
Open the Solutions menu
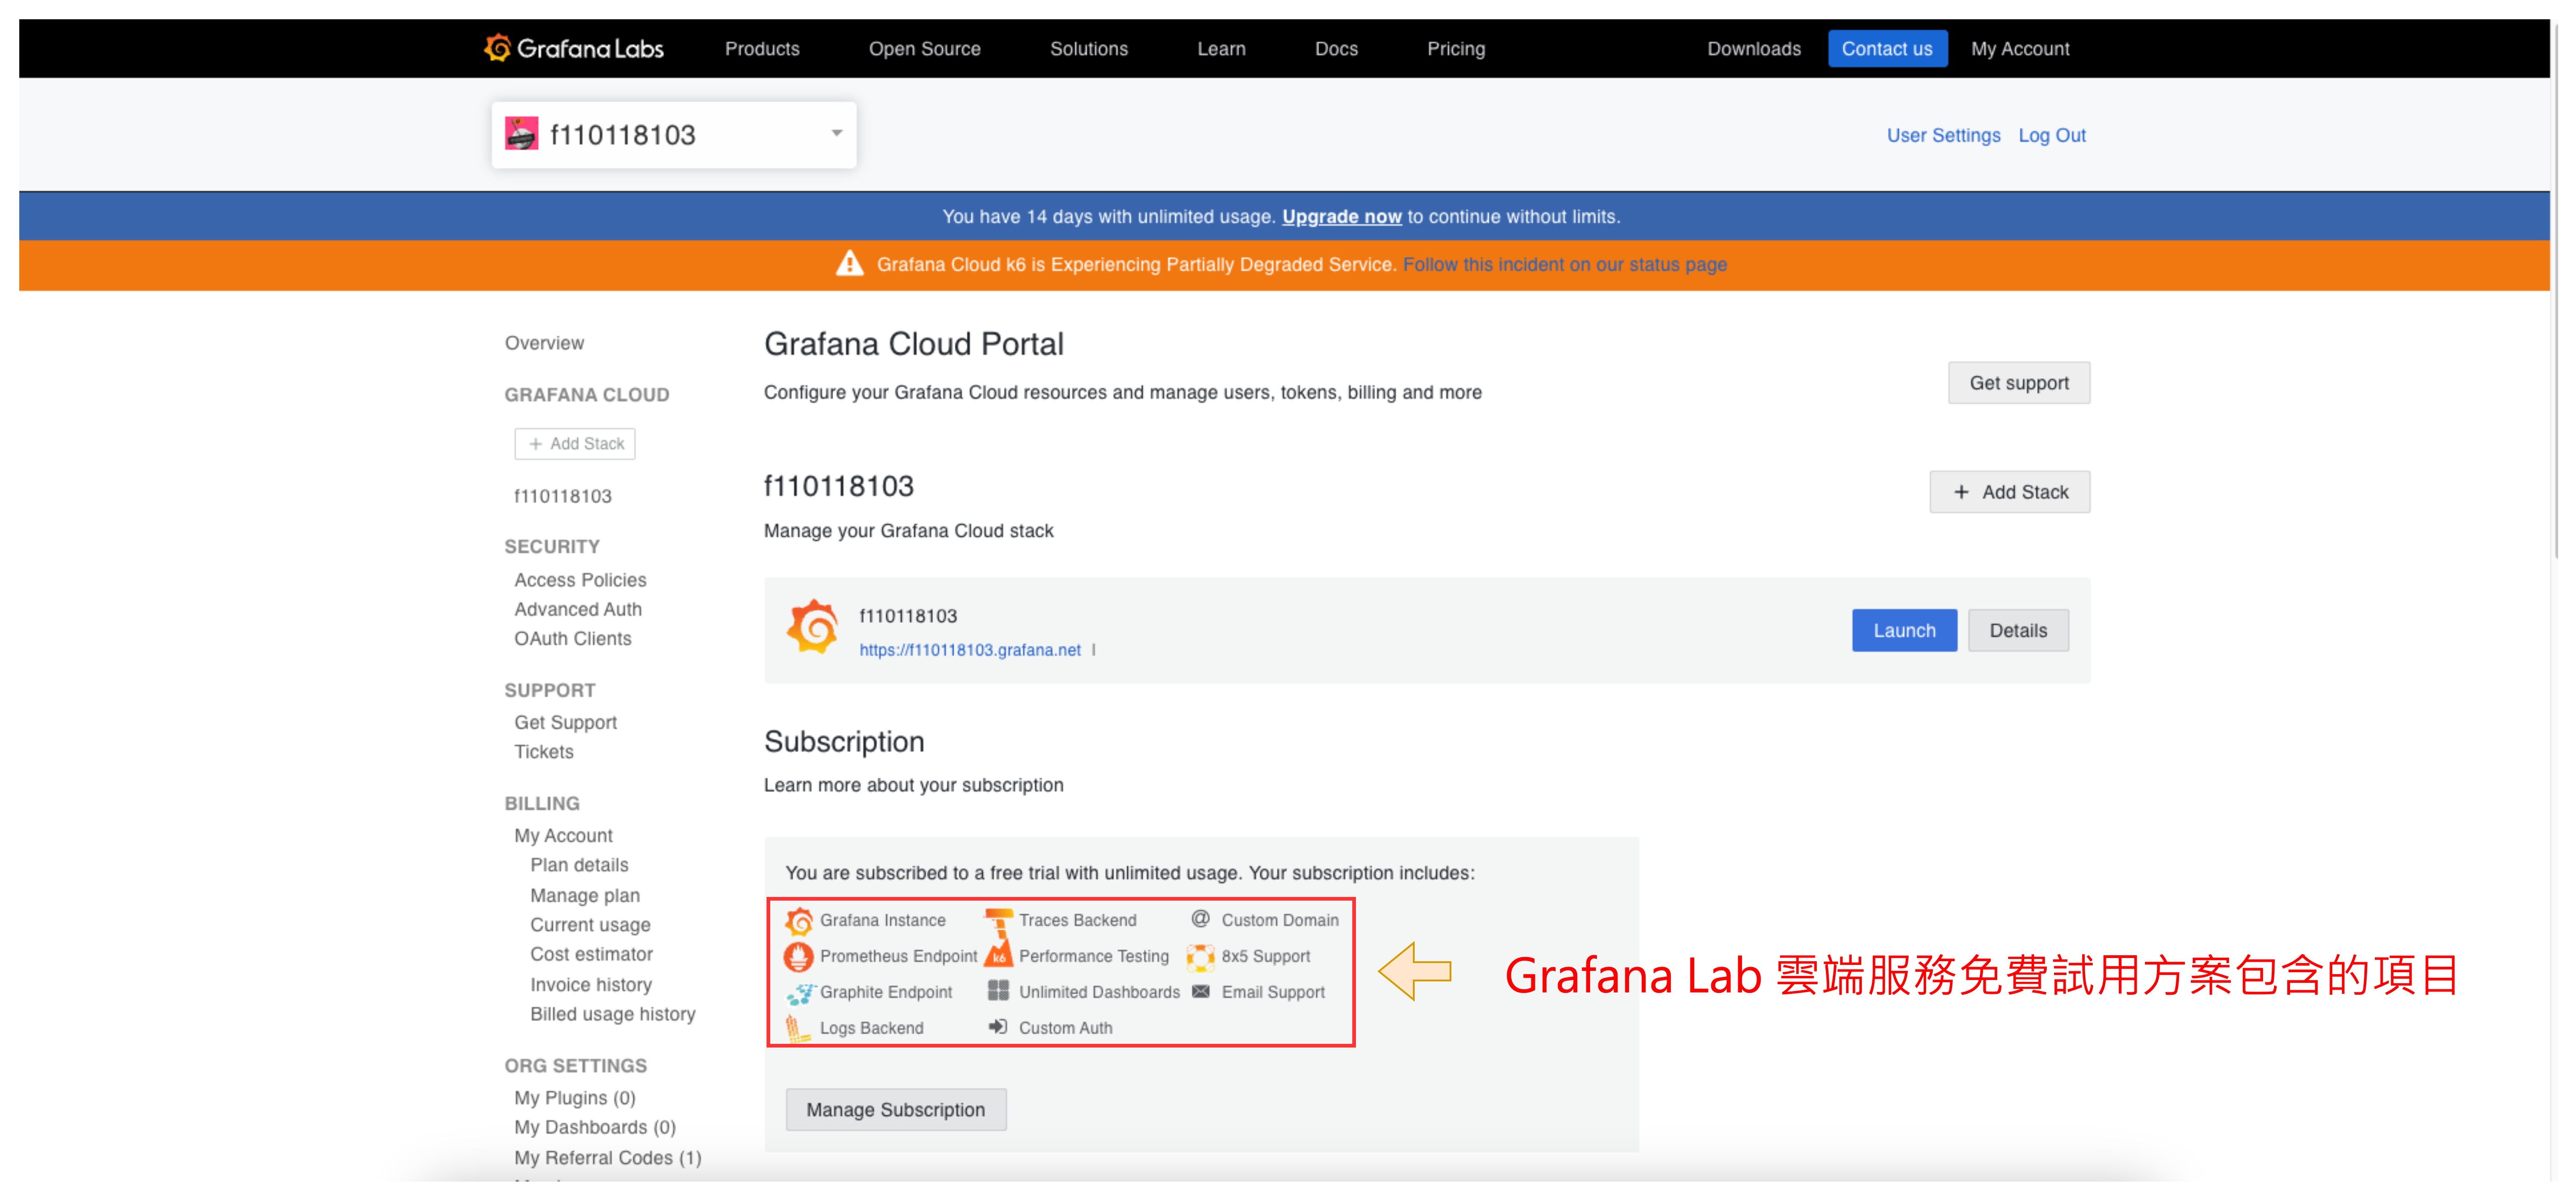[1088, 49]
